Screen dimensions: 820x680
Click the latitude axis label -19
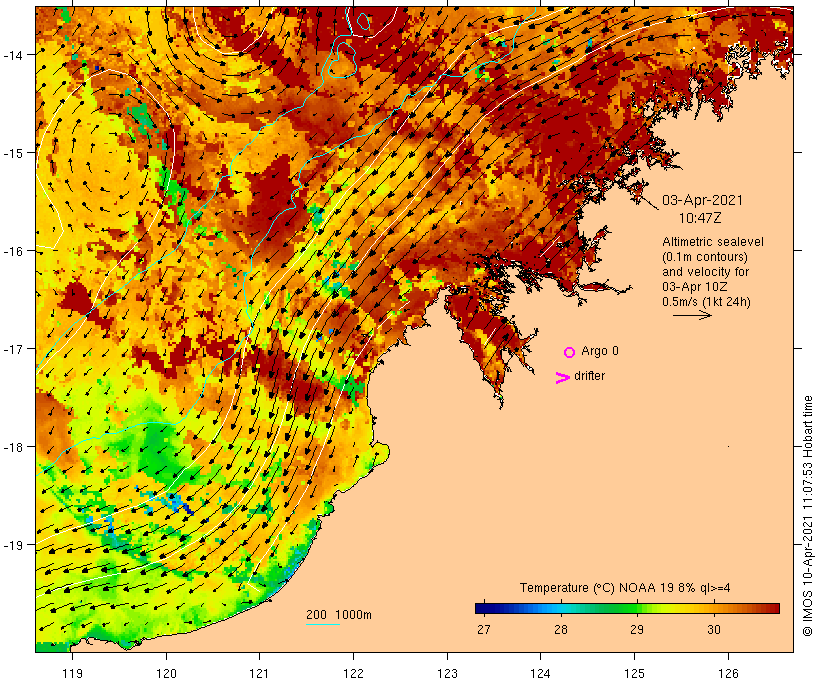[x=12, y=545]
